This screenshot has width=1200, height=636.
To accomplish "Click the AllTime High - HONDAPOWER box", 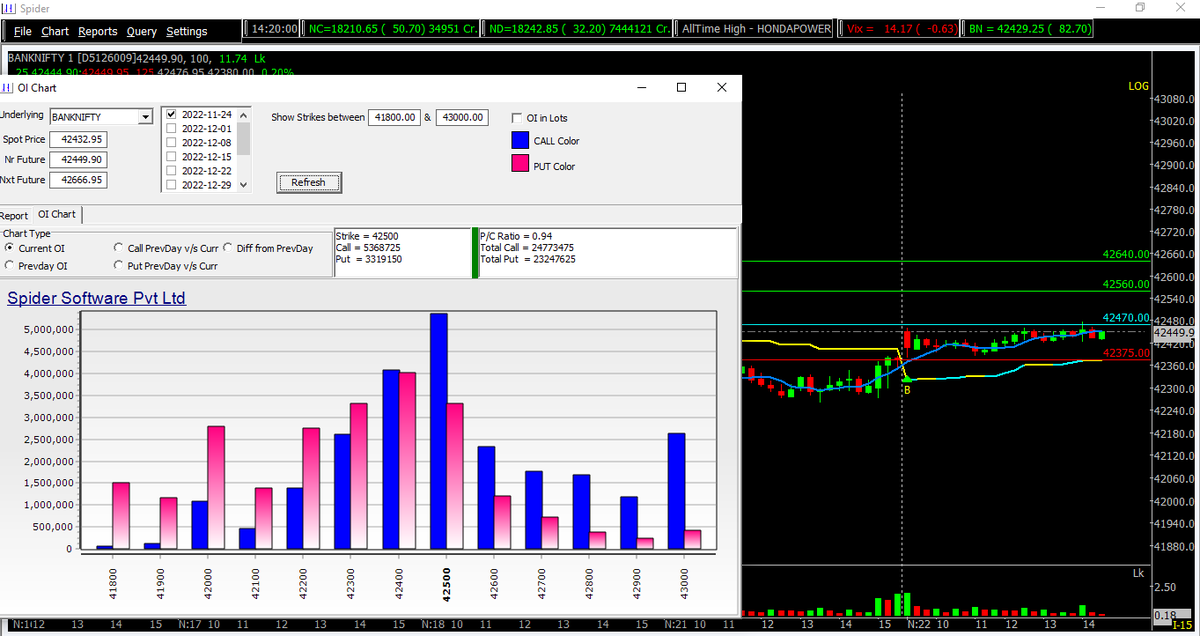I will coord(755,29).
